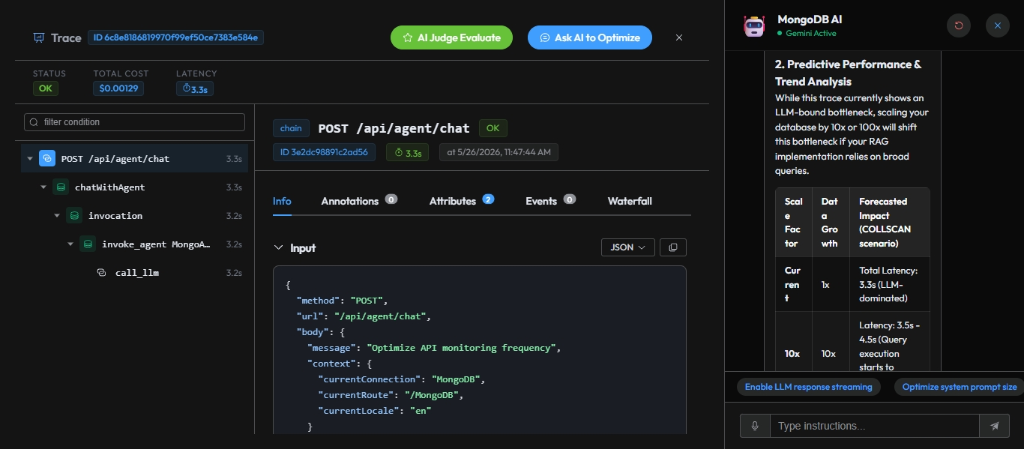Send the message with paper plane icon
The height and width of the screenshot is (449, 1024).
(995, 426)
